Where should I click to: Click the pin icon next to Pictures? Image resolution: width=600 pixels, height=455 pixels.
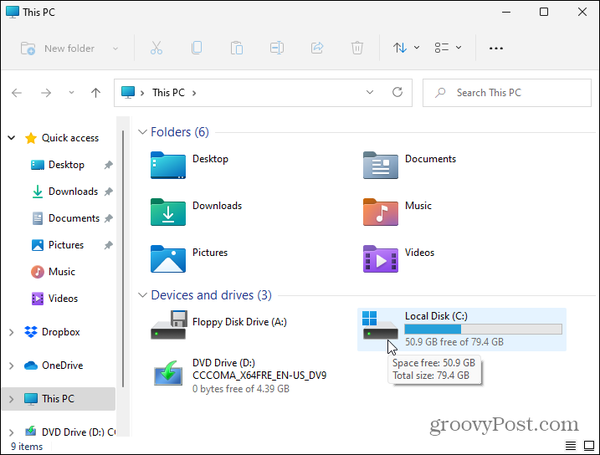[109, 245]
